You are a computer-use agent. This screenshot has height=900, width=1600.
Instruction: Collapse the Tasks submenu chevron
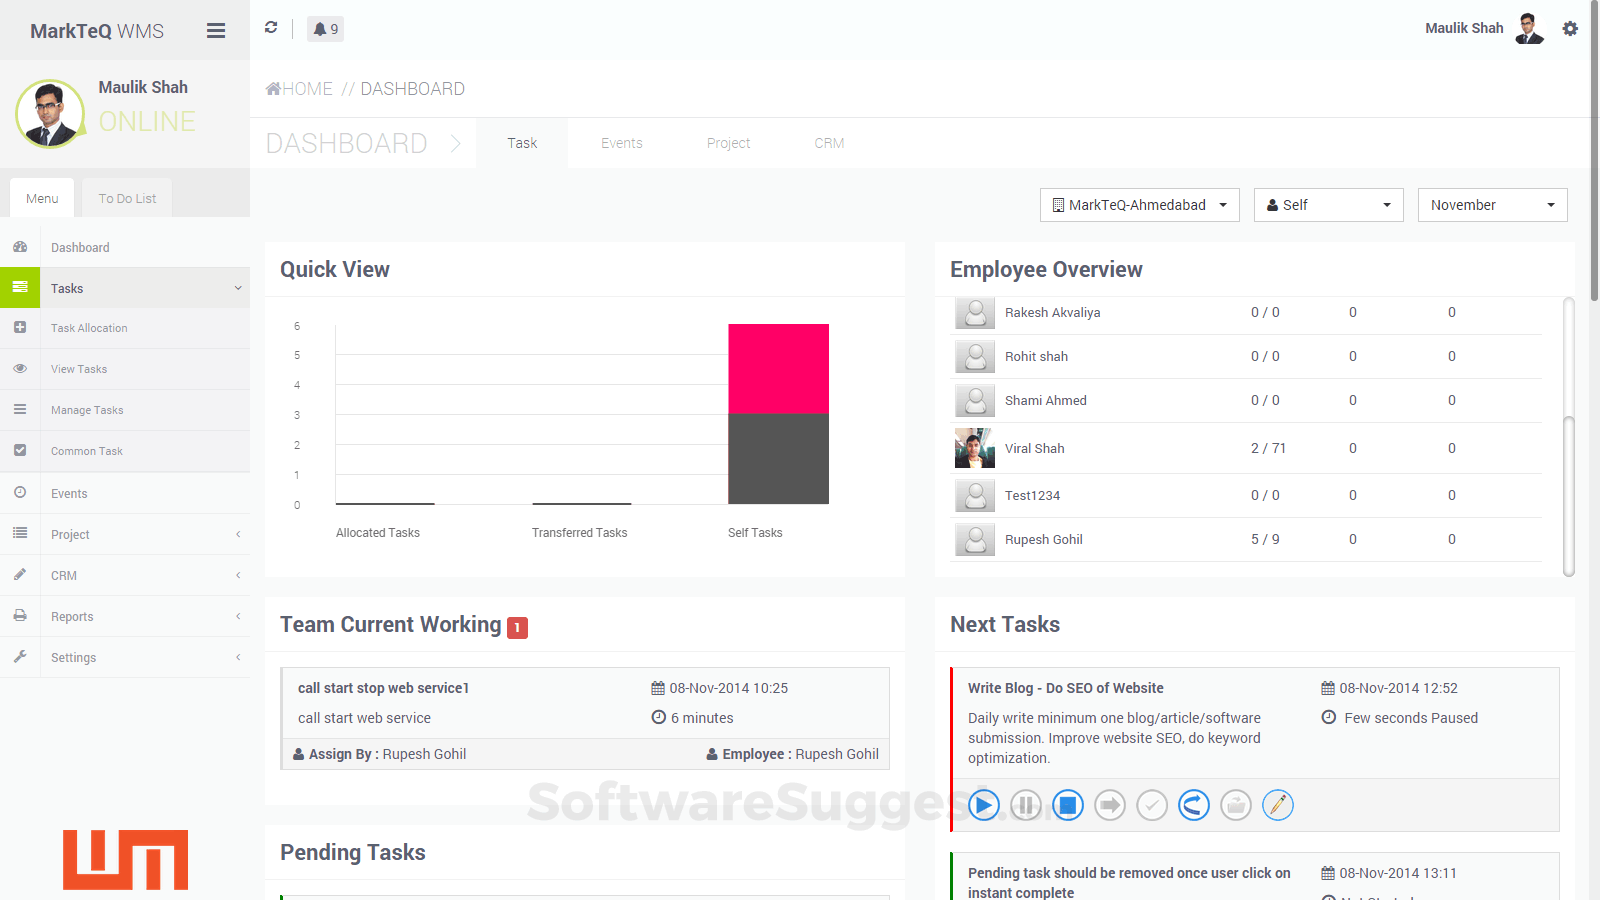pos(238,288)
